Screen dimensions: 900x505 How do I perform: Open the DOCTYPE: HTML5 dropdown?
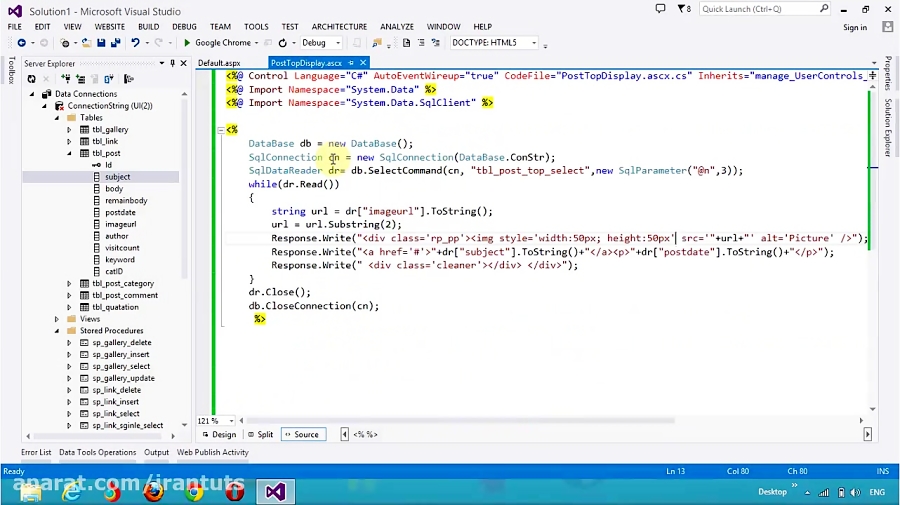[495, 43]
